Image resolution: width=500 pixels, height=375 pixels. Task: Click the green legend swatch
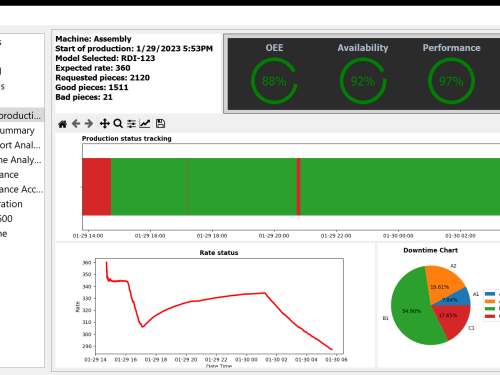[x=490, y=309]
